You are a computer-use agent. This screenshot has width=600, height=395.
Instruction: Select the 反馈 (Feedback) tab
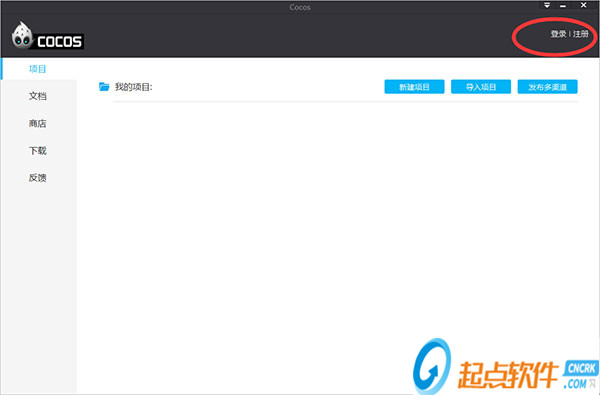[38, 178]
